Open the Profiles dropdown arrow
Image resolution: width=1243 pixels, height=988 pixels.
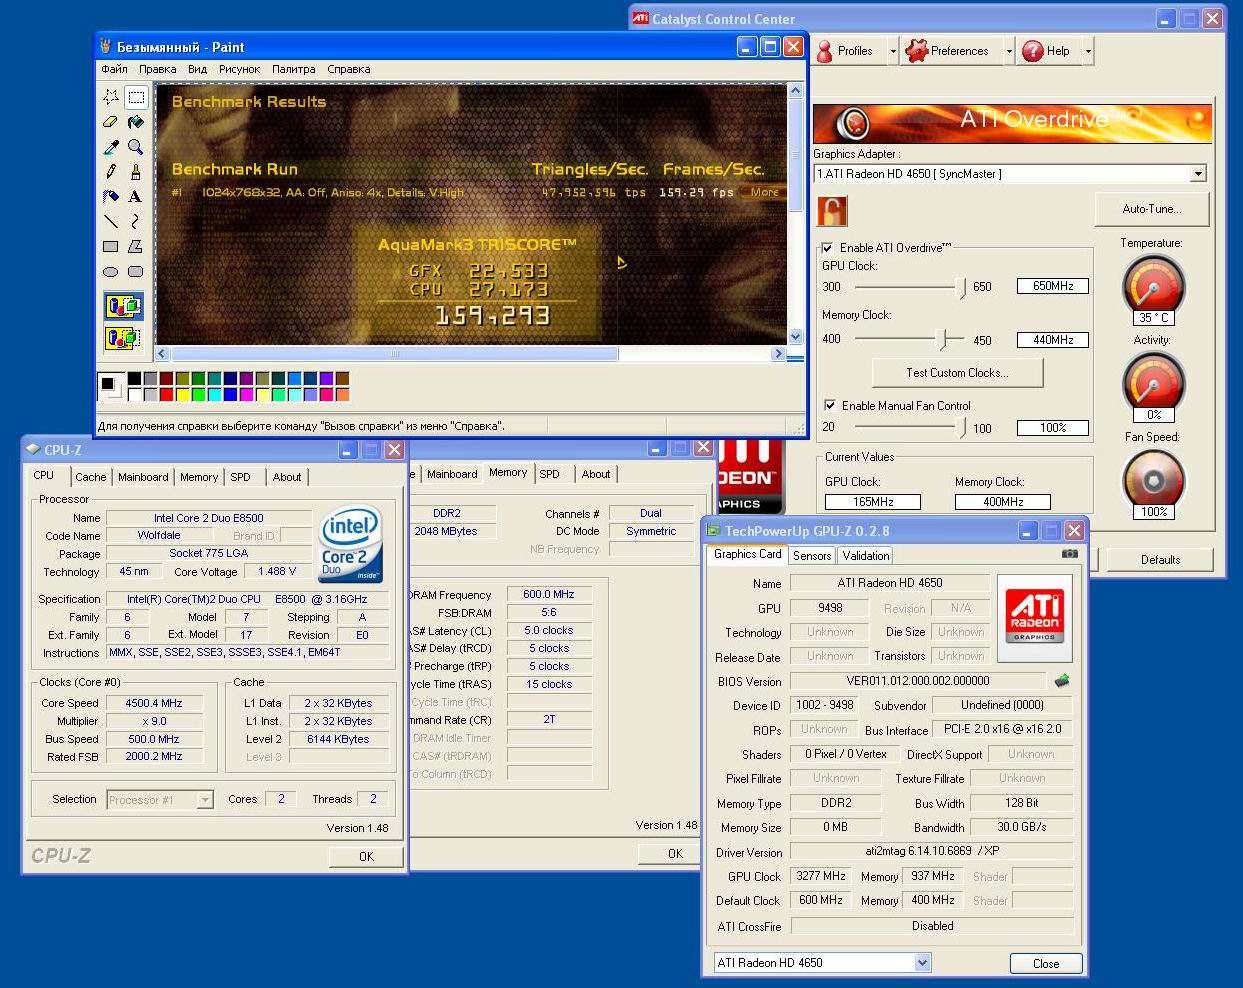click(x=893, y=51)
